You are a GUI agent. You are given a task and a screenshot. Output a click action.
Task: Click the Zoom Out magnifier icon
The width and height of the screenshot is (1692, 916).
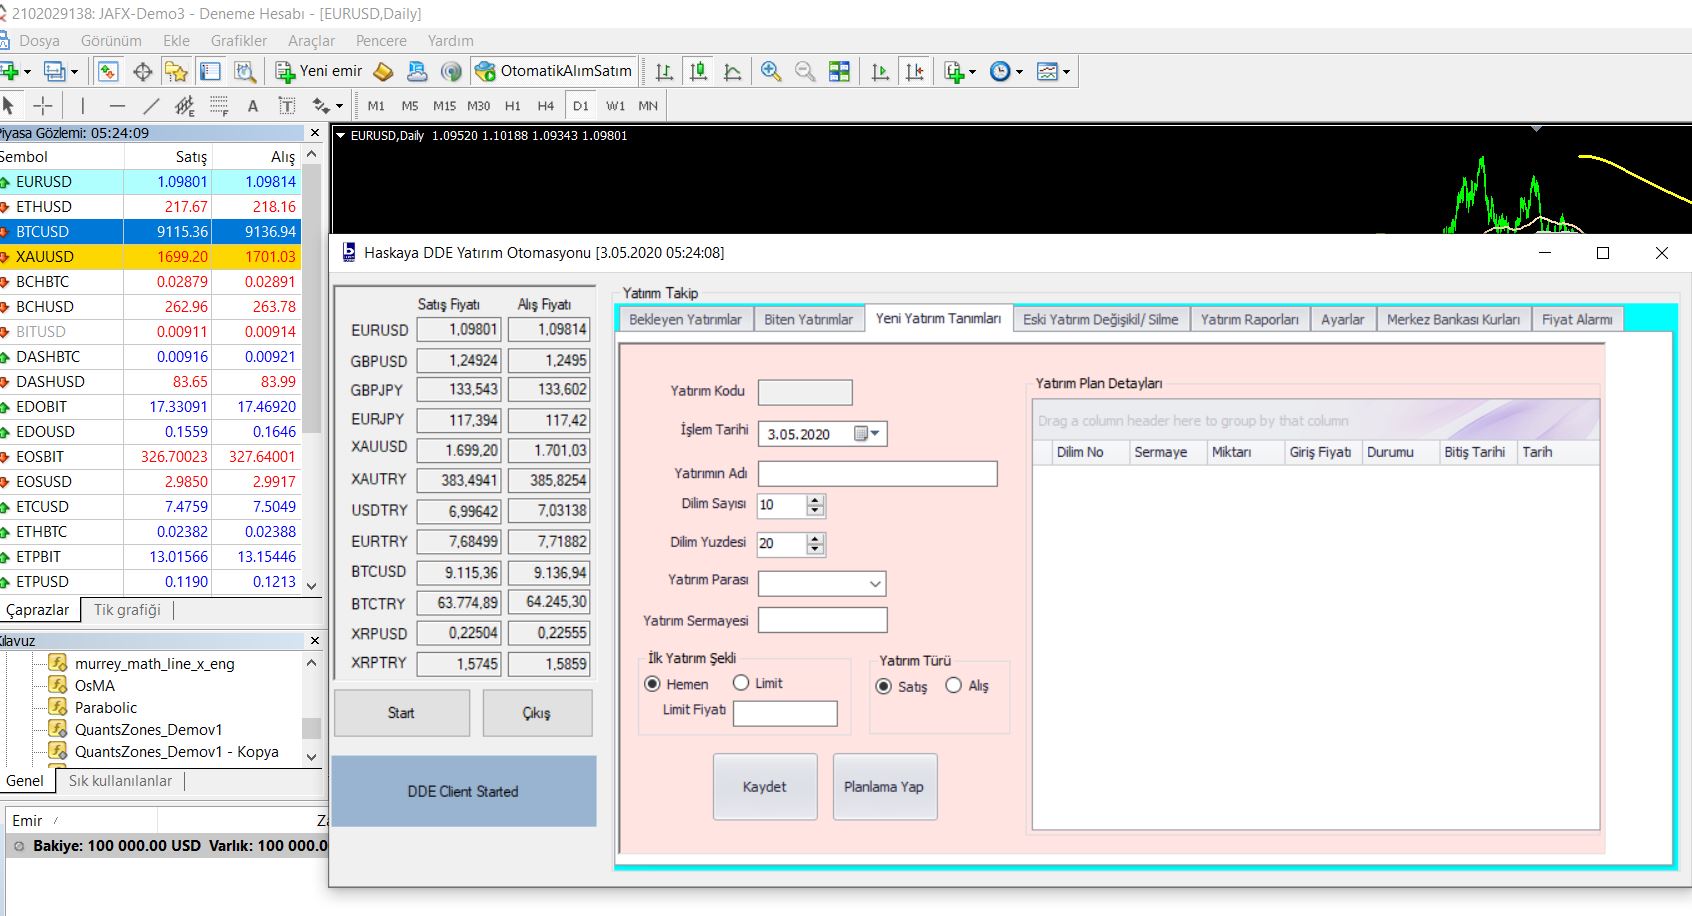tap(804, 71)
